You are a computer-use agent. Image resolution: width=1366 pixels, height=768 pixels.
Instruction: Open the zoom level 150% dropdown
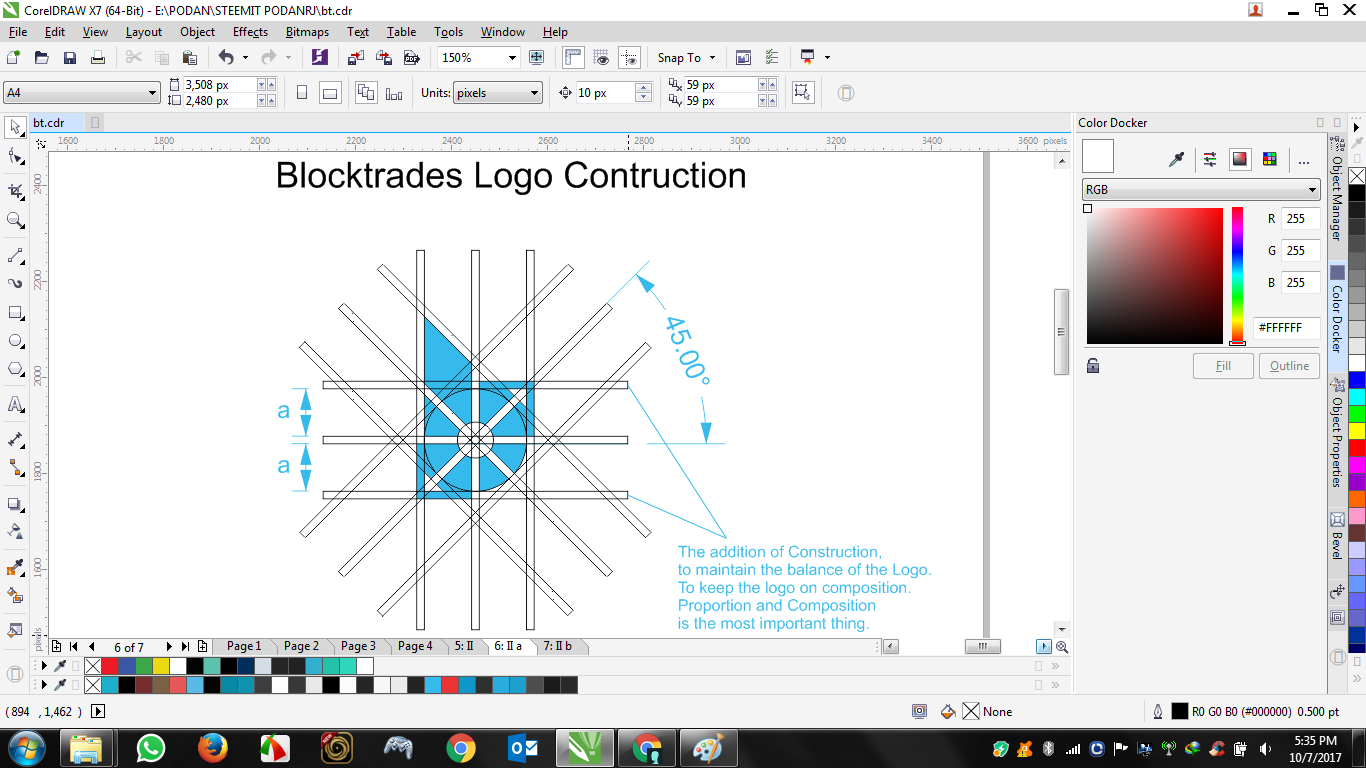click(x=512, y=57)
